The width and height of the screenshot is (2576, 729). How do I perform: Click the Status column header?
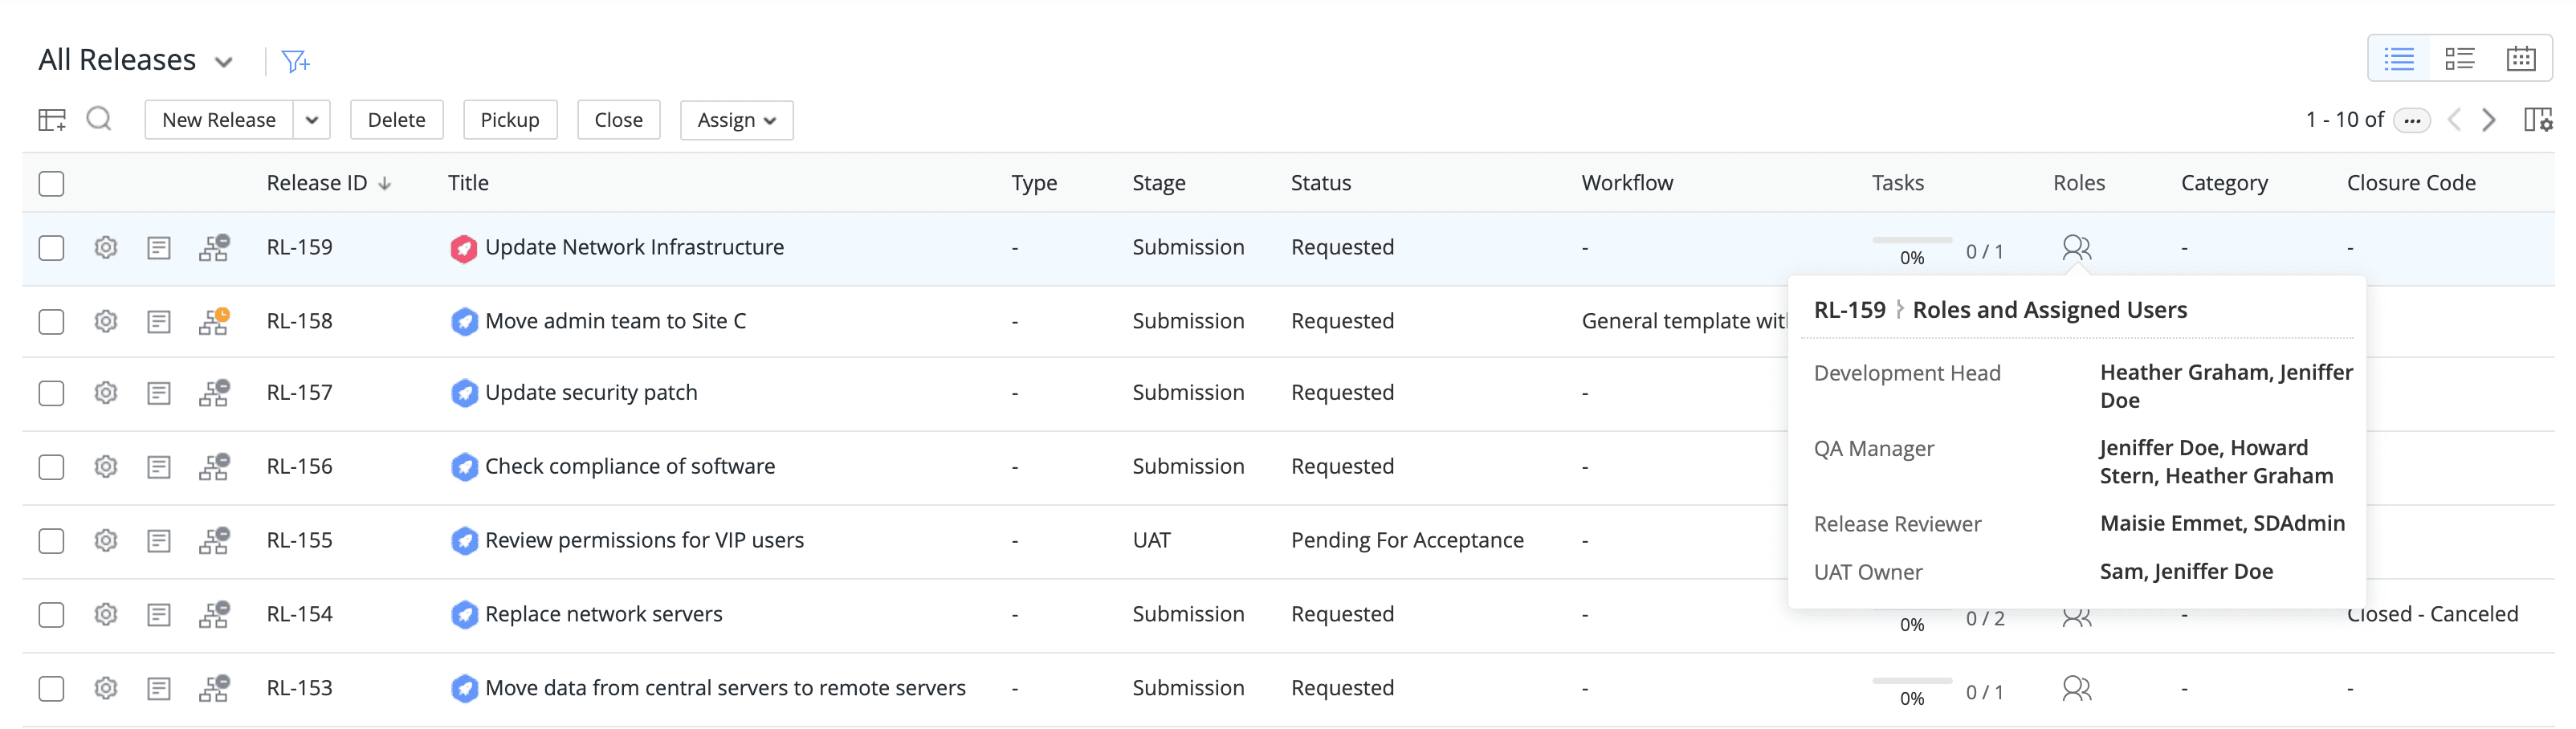[1320, 183]
